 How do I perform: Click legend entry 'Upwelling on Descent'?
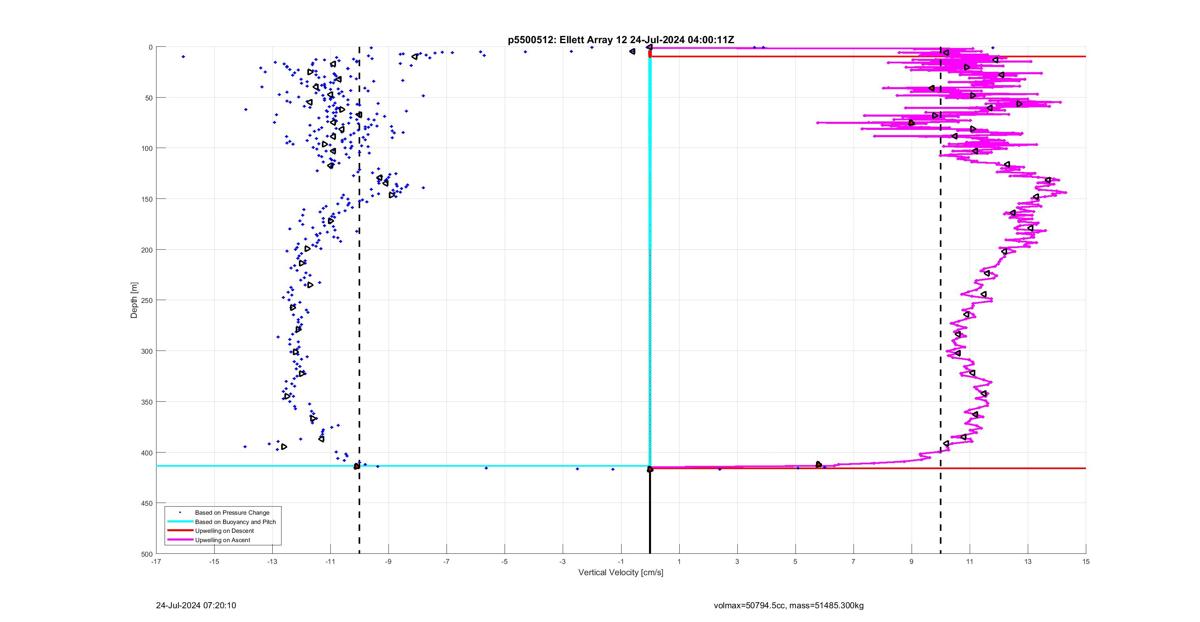click(224, 531)
